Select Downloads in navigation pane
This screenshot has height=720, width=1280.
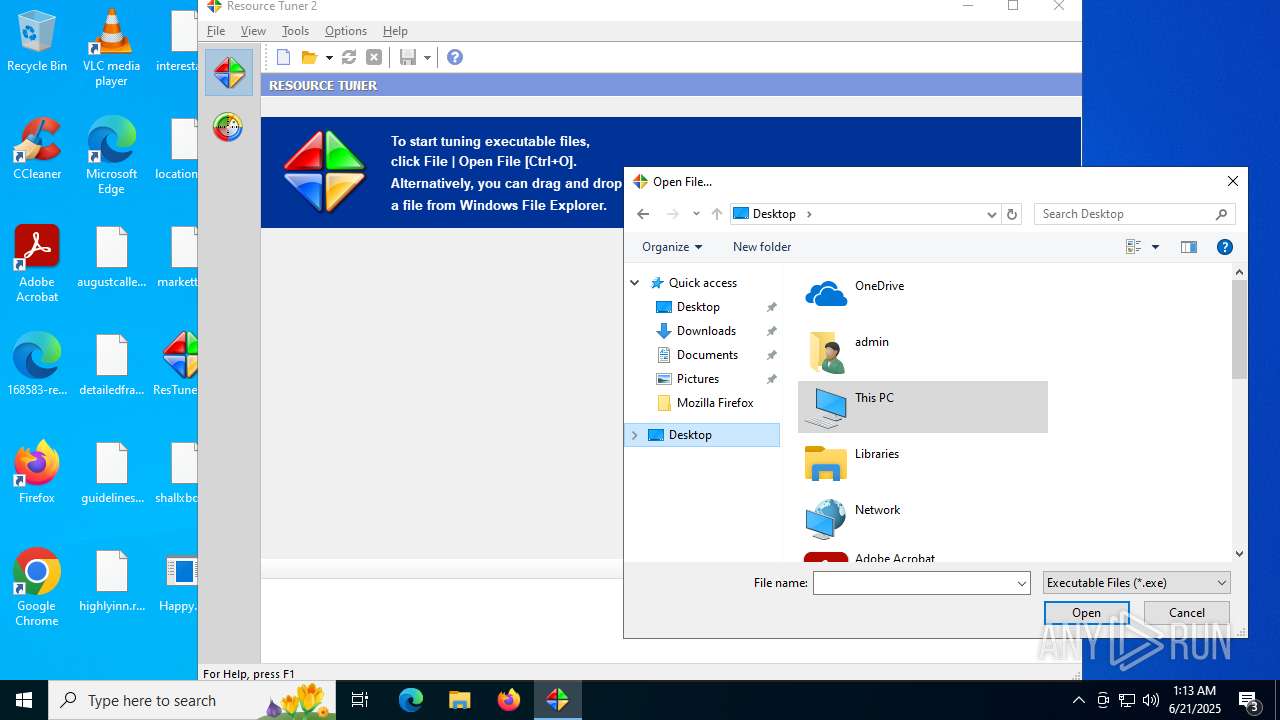point(706,331)
